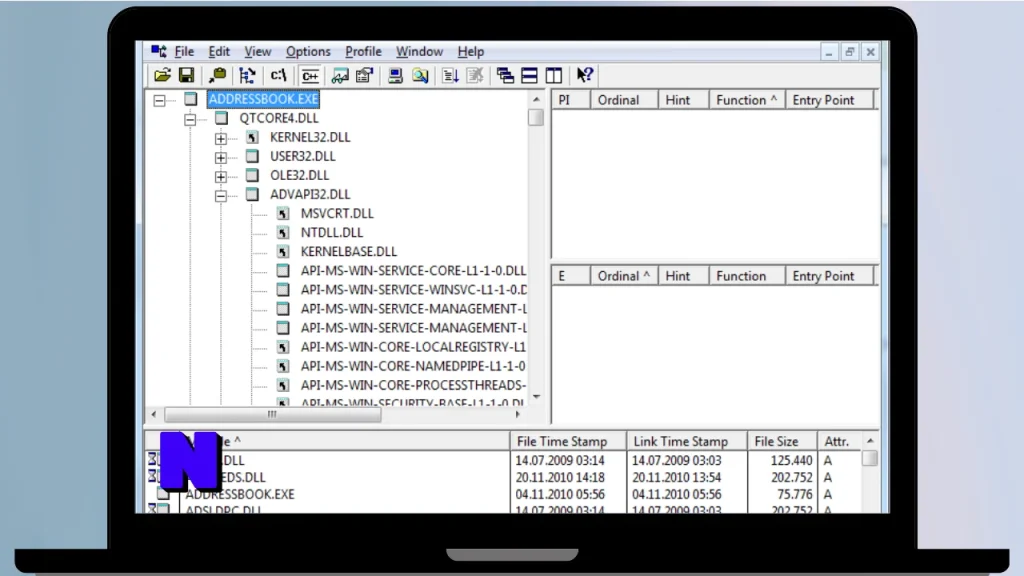1024x576 pixels.
Task: Select KERNELBASE.DLL tree item
Action: coord(349,251)
